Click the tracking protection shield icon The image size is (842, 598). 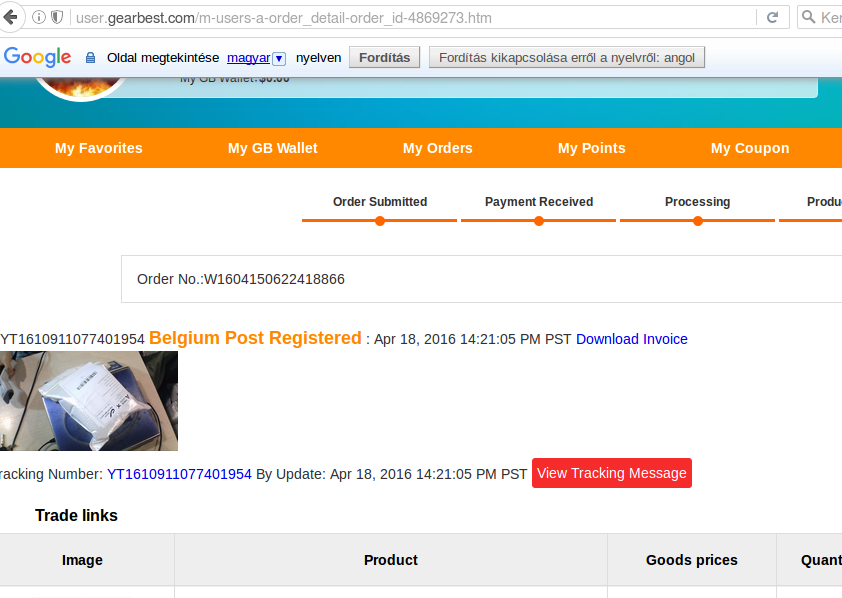tap(57, 17)
